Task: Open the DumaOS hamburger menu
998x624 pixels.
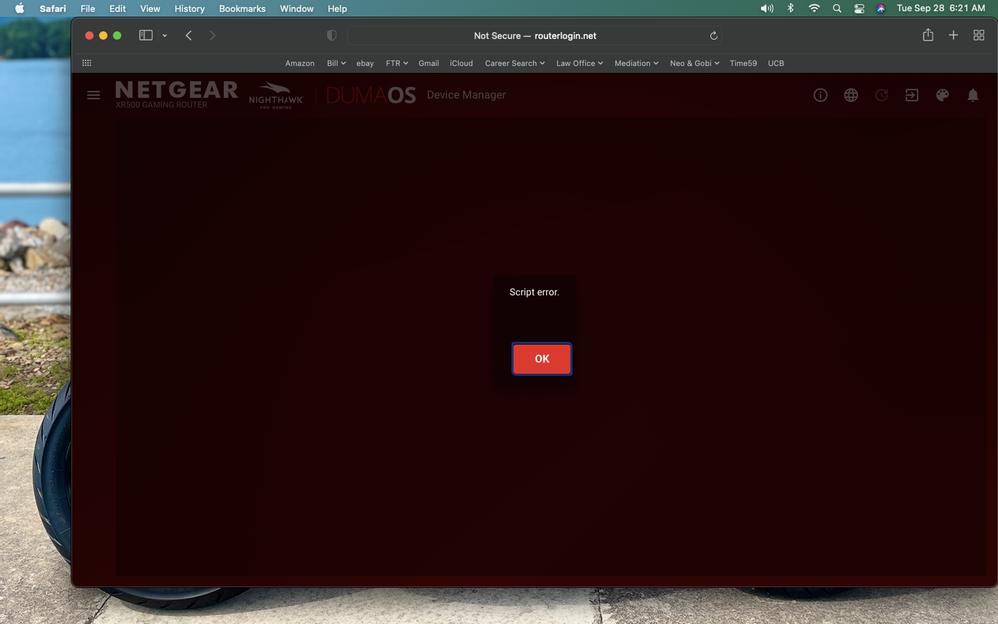Action: (x=93, y=95)
